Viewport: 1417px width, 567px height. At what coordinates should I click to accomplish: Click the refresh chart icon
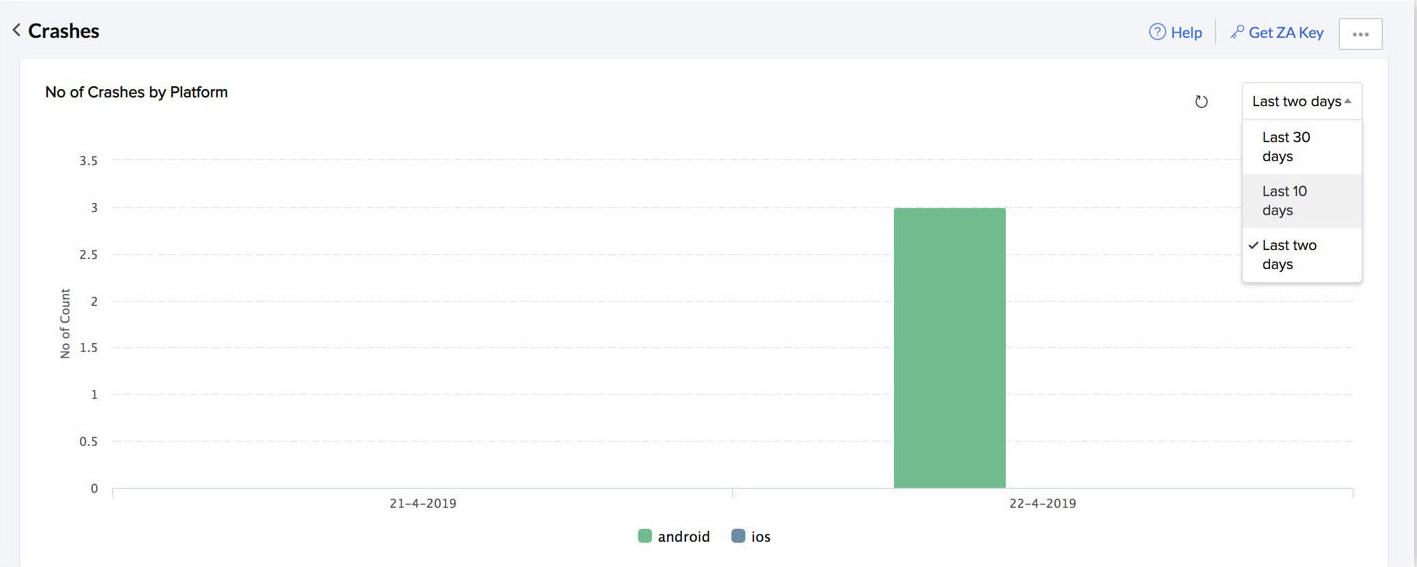1201,101
